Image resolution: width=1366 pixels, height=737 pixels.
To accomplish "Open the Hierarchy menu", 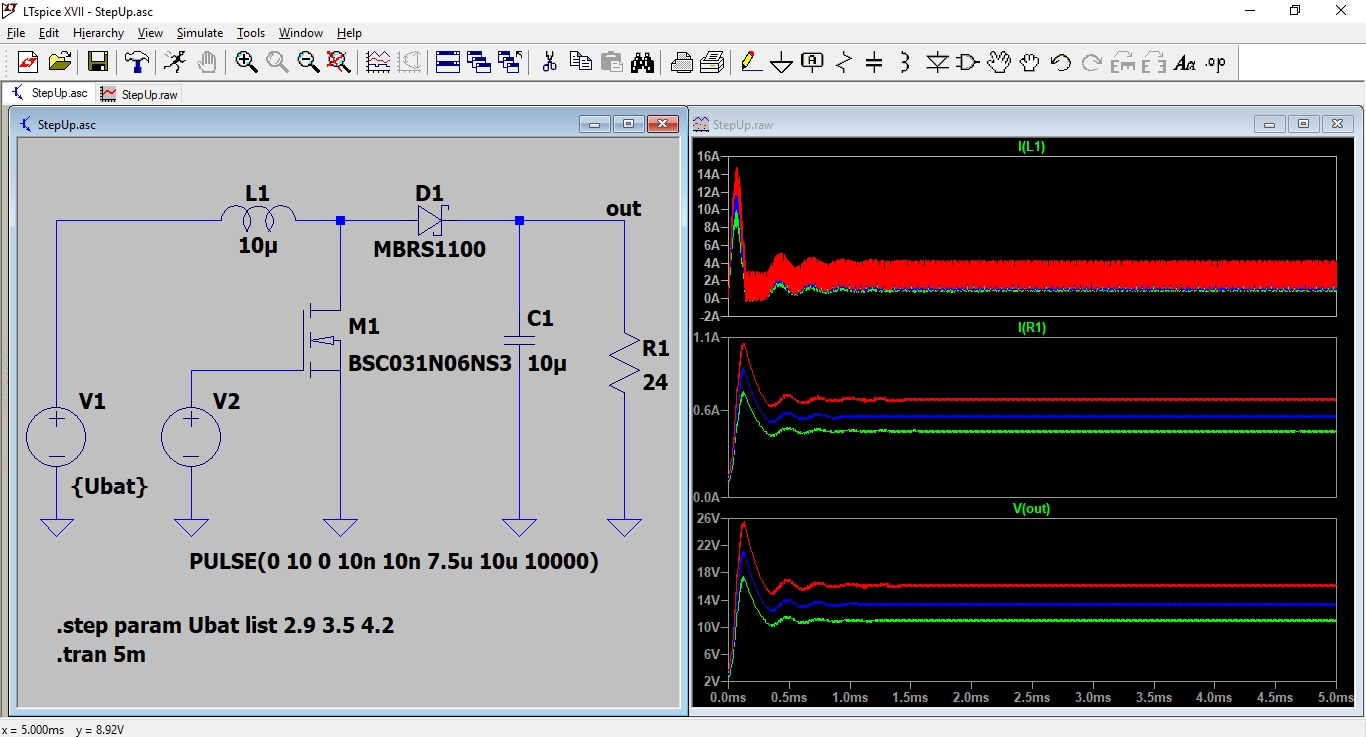I will pyautogui.click(x=98, y=33).
